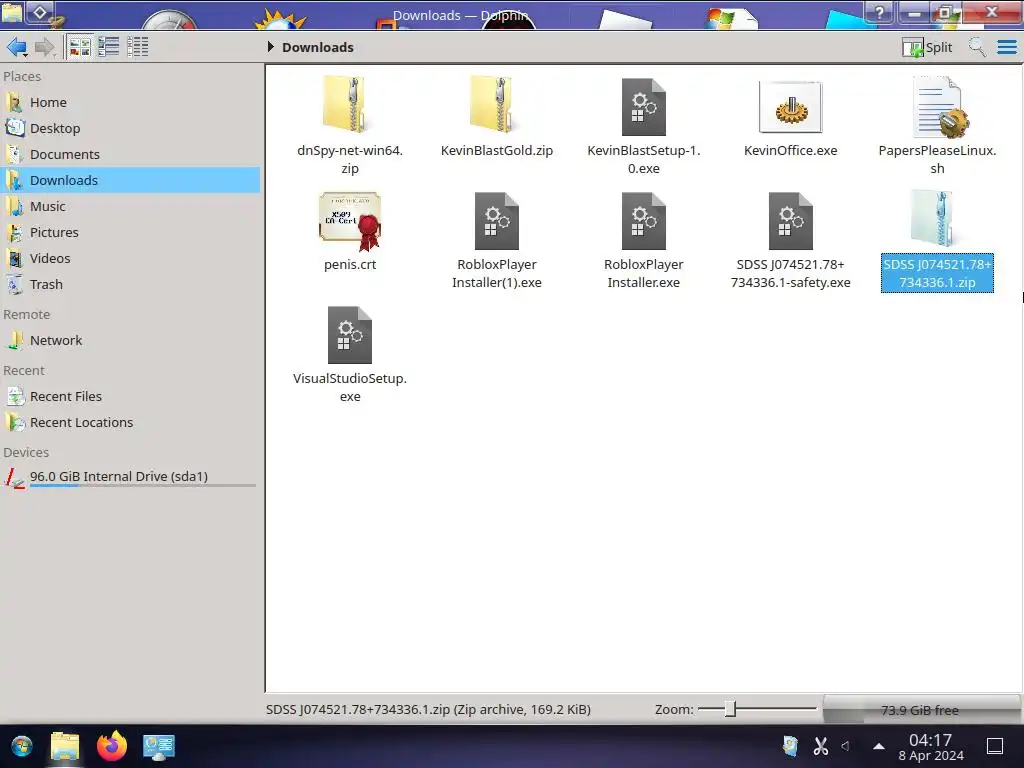
Task: Select SDSS J074521.78+734336.1-safety.exe icon
Action: 790,221
